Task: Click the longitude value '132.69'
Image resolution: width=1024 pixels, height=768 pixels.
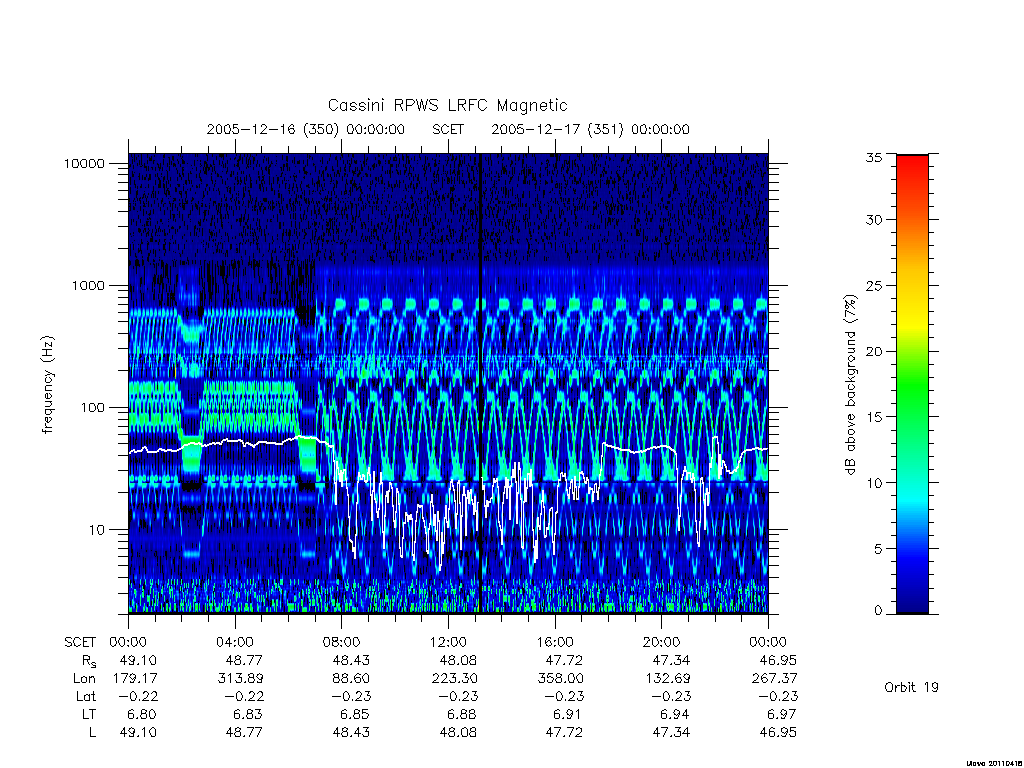Action: coord(667,679)
